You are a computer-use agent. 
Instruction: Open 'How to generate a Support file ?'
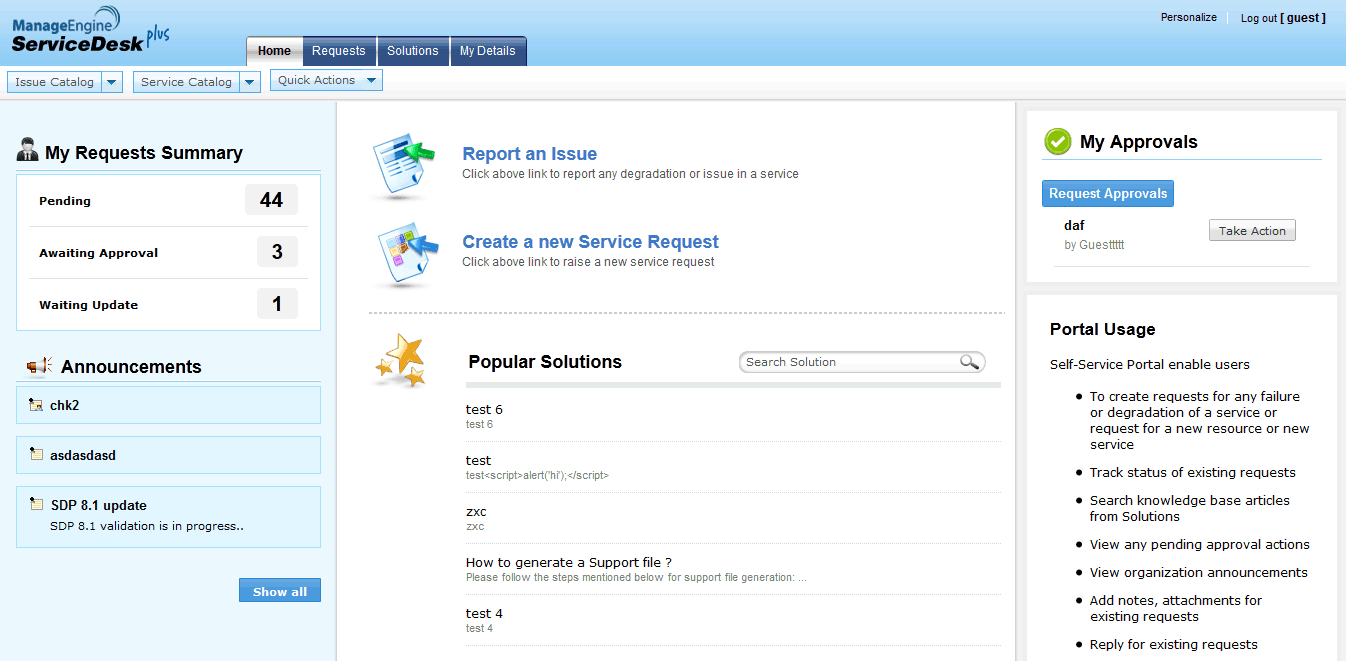click(x=568, y=562)
